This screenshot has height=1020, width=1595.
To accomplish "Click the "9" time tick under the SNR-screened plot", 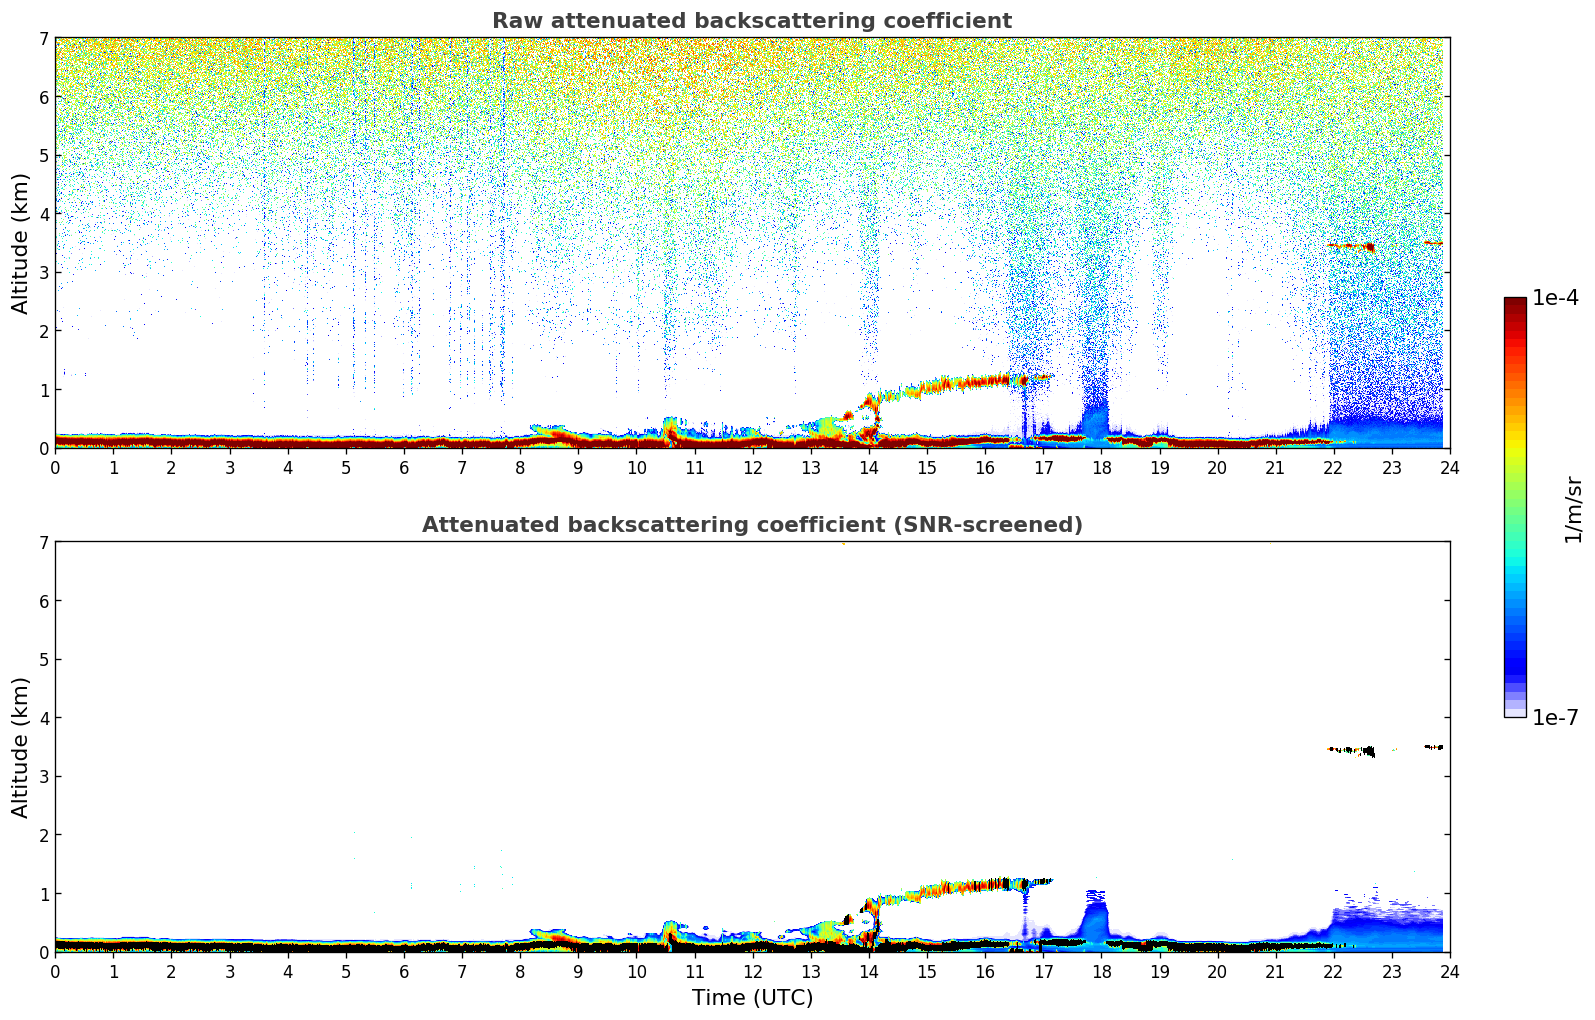I will pos(578,972).
